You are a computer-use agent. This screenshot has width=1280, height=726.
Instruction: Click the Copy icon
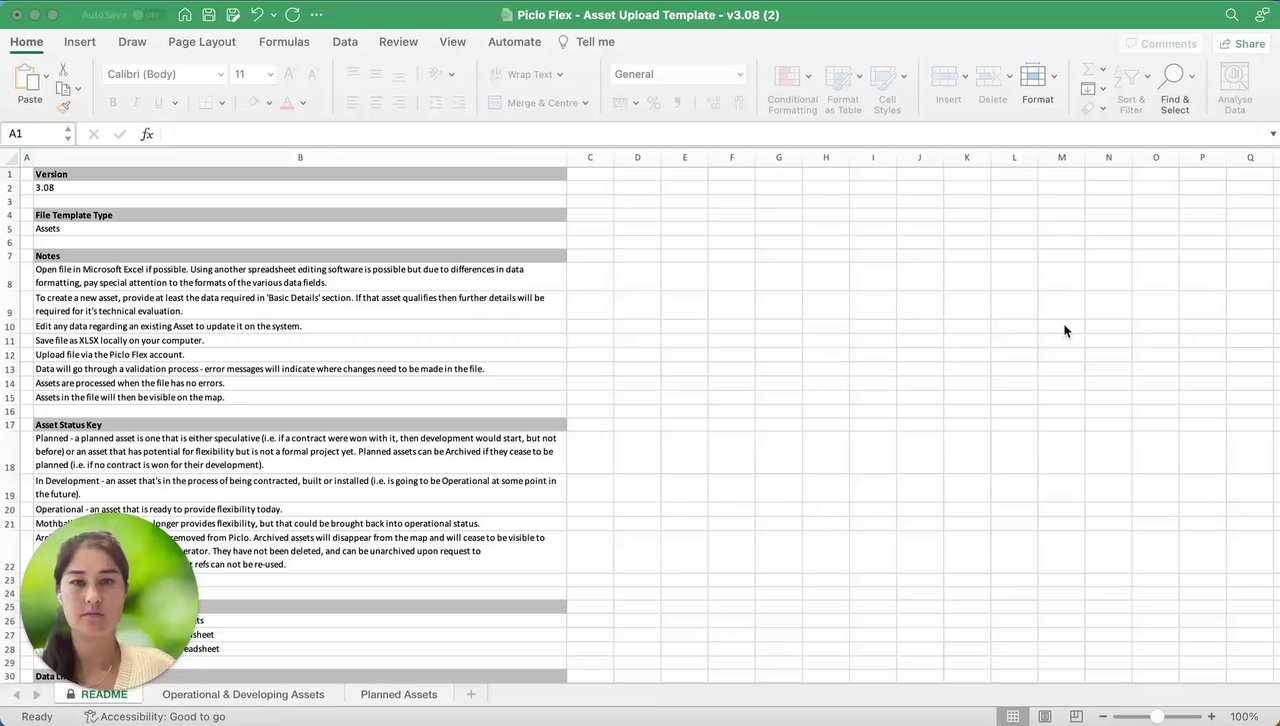pyautogui.click(x=63, y=88)
